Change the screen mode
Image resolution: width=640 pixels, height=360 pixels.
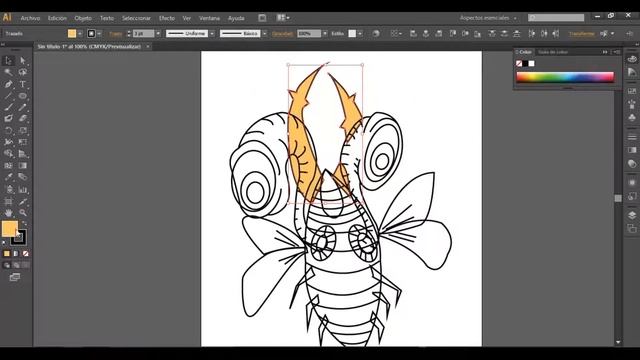pos(15,278)
